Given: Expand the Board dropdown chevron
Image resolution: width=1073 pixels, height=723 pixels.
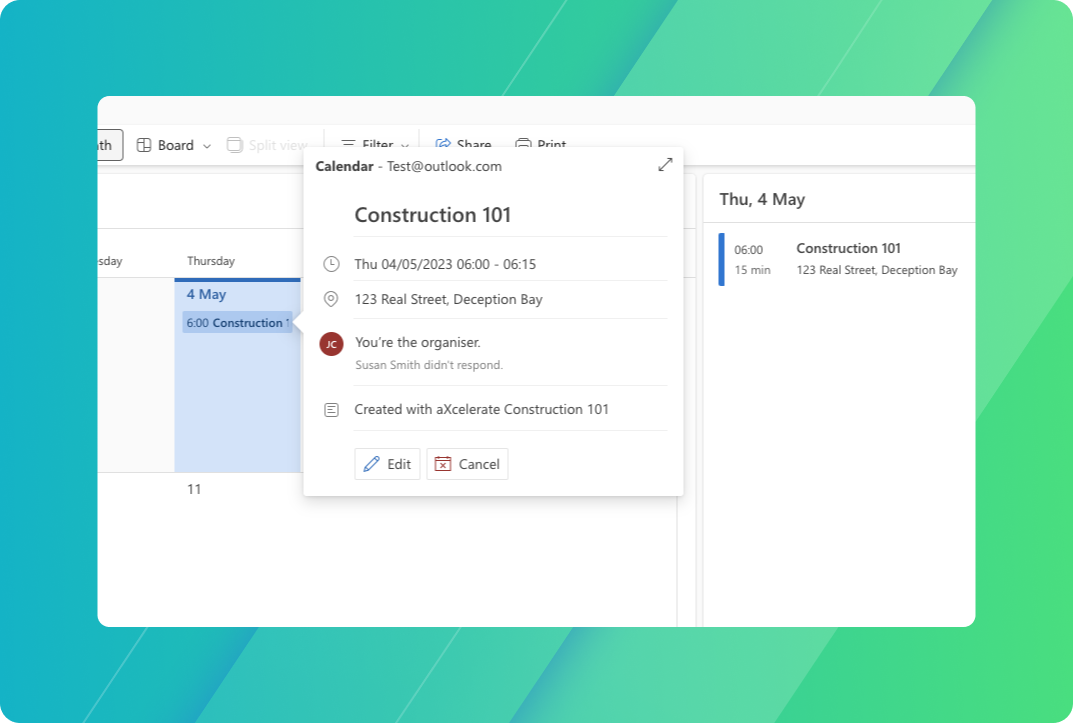Looking at the screenshot, I should pyautogui.click(x=207, y=146).
